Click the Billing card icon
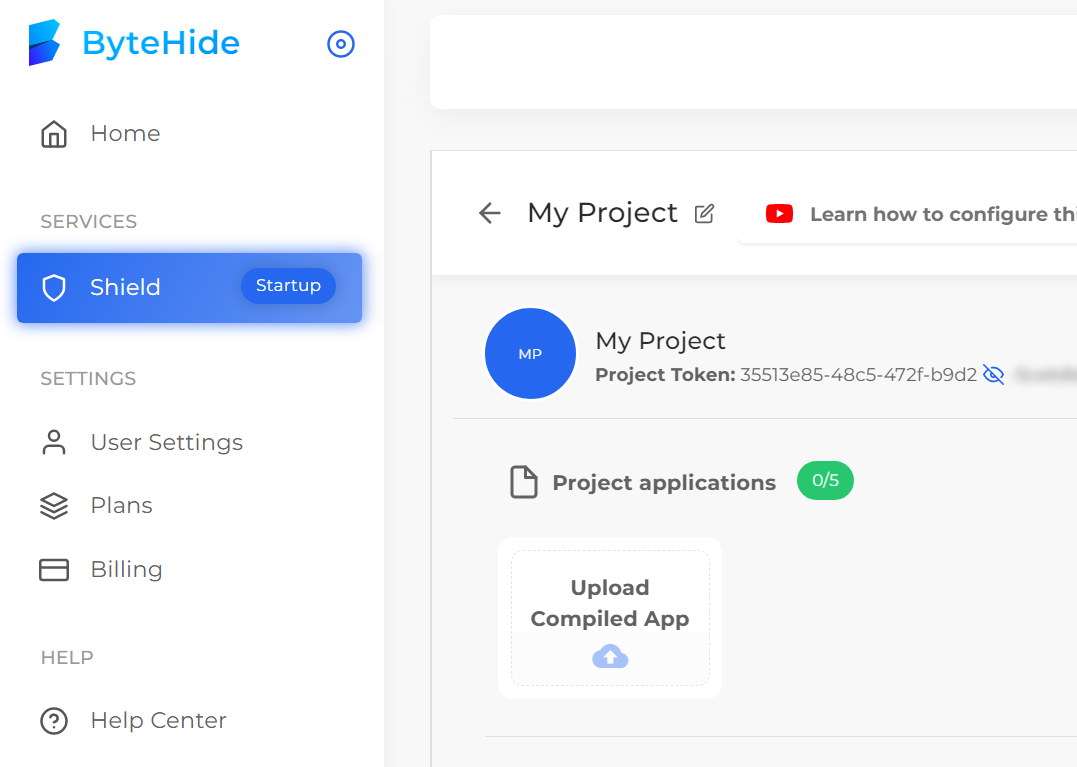The height and width of the screenshot is (767, 1077). [x=54, y=569]
